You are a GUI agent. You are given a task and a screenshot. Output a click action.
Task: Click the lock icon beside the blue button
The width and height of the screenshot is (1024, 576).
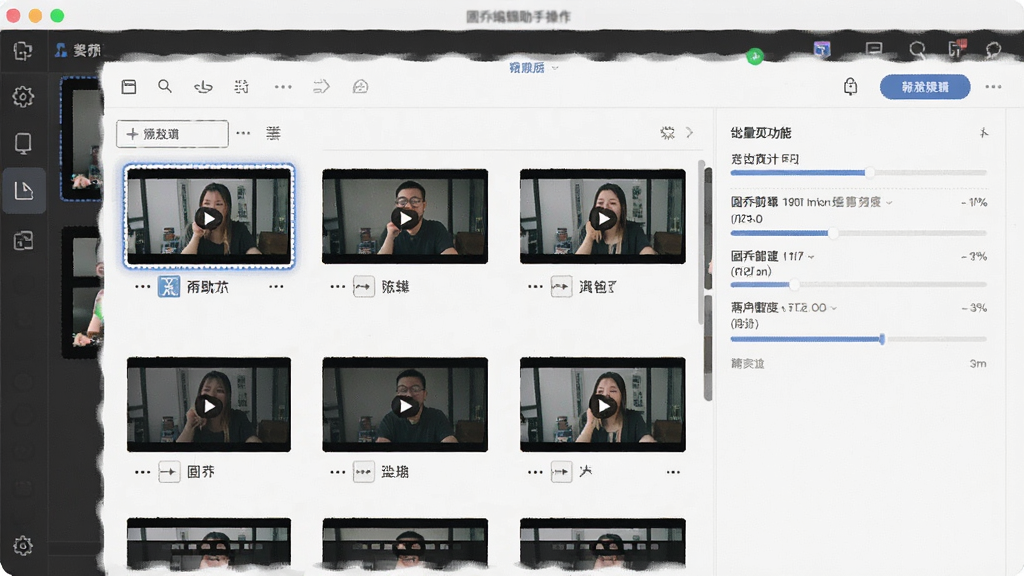click(850, 86)
